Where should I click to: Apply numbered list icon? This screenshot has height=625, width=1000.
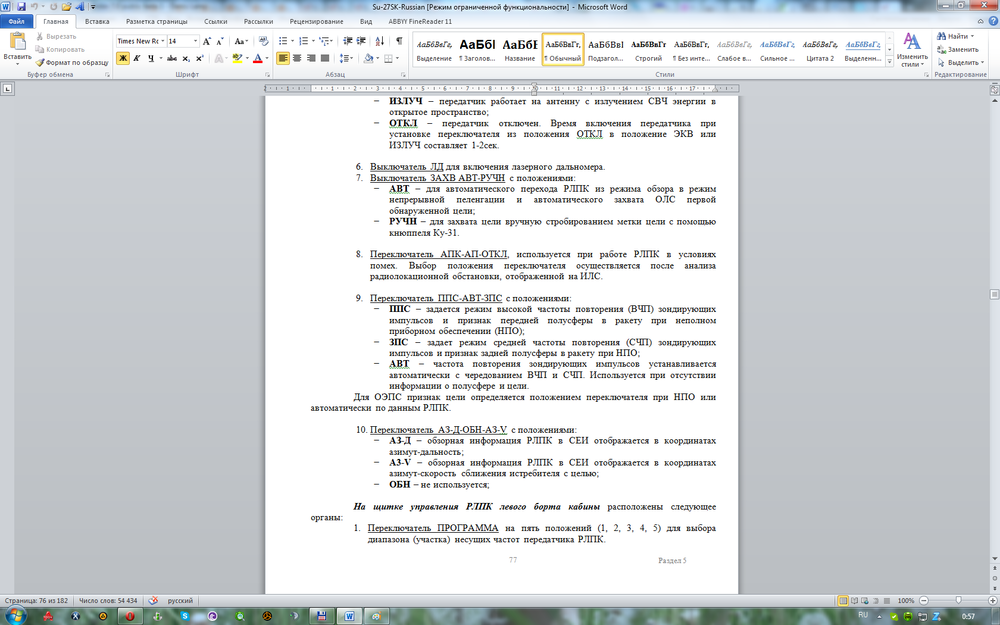pyautogui.click(x=304, y=41)
